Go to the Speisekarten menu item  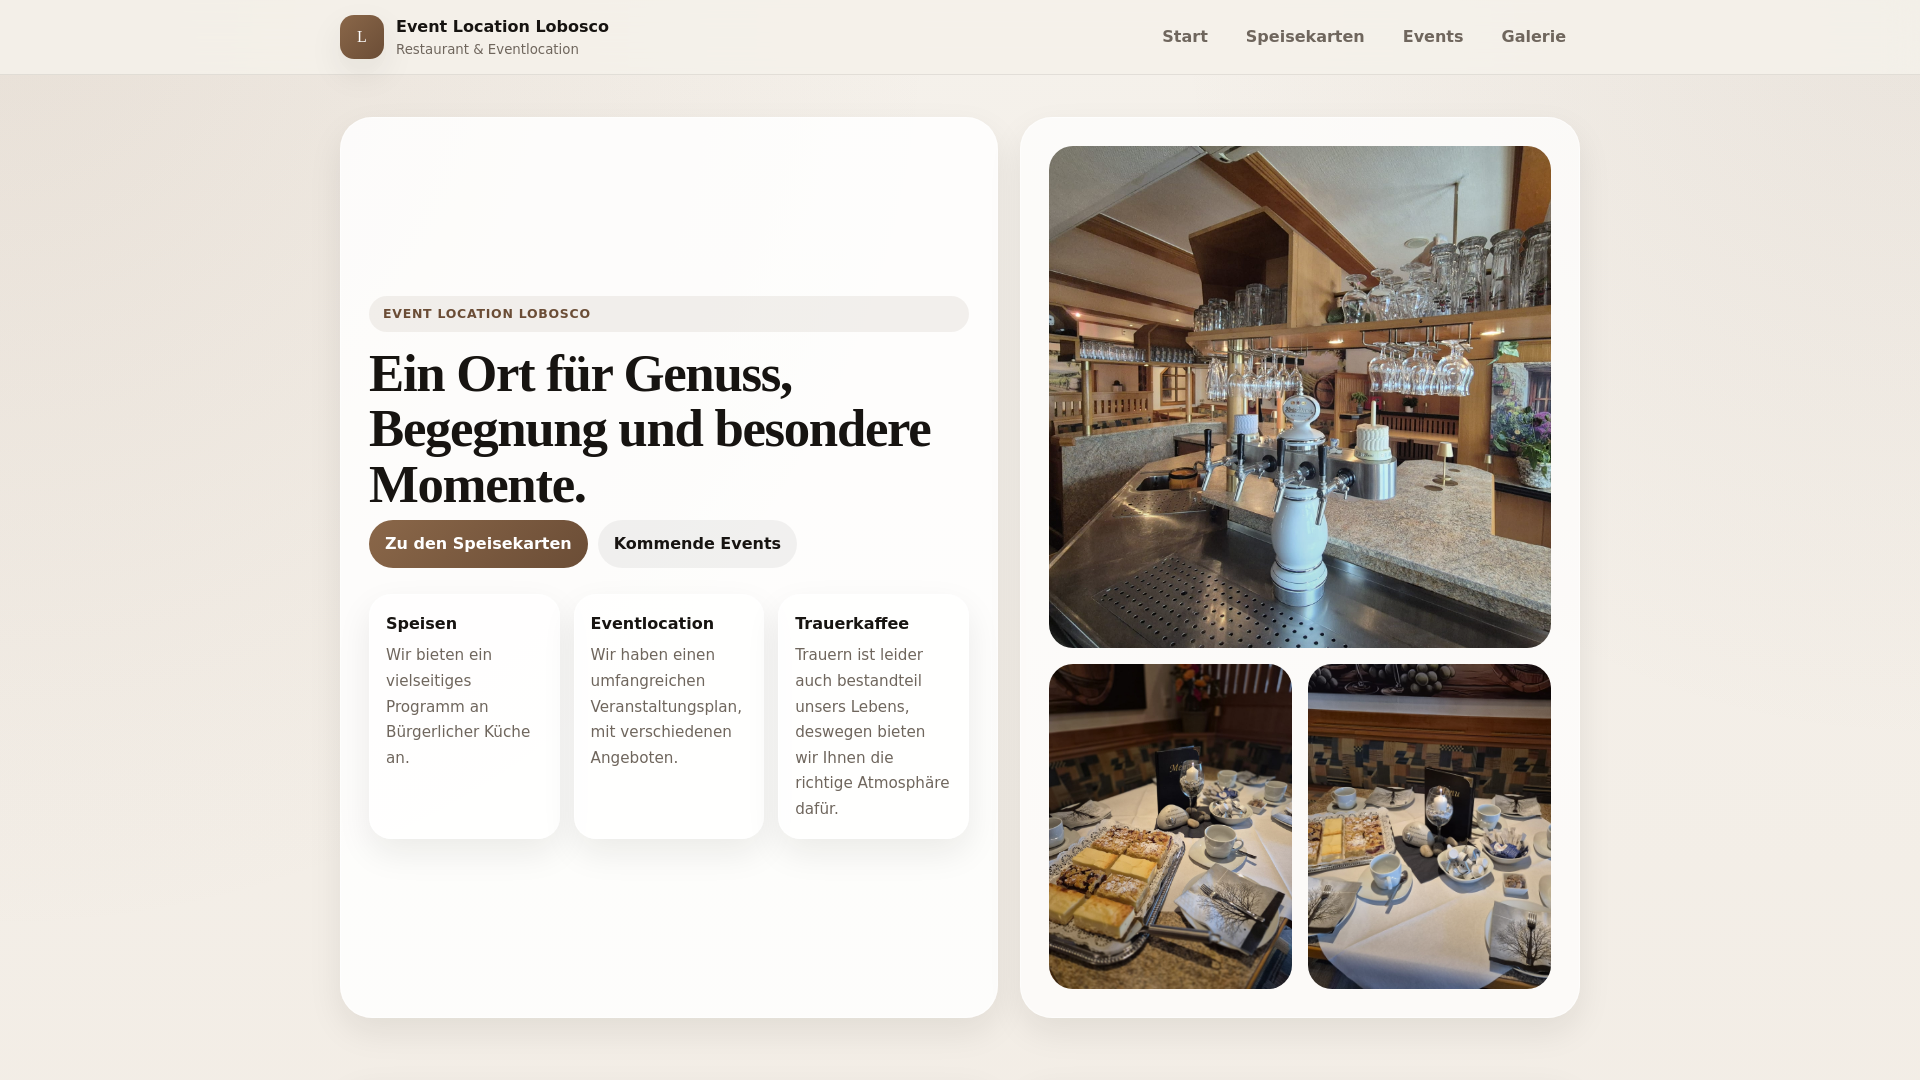click(x=1305, y=37)
